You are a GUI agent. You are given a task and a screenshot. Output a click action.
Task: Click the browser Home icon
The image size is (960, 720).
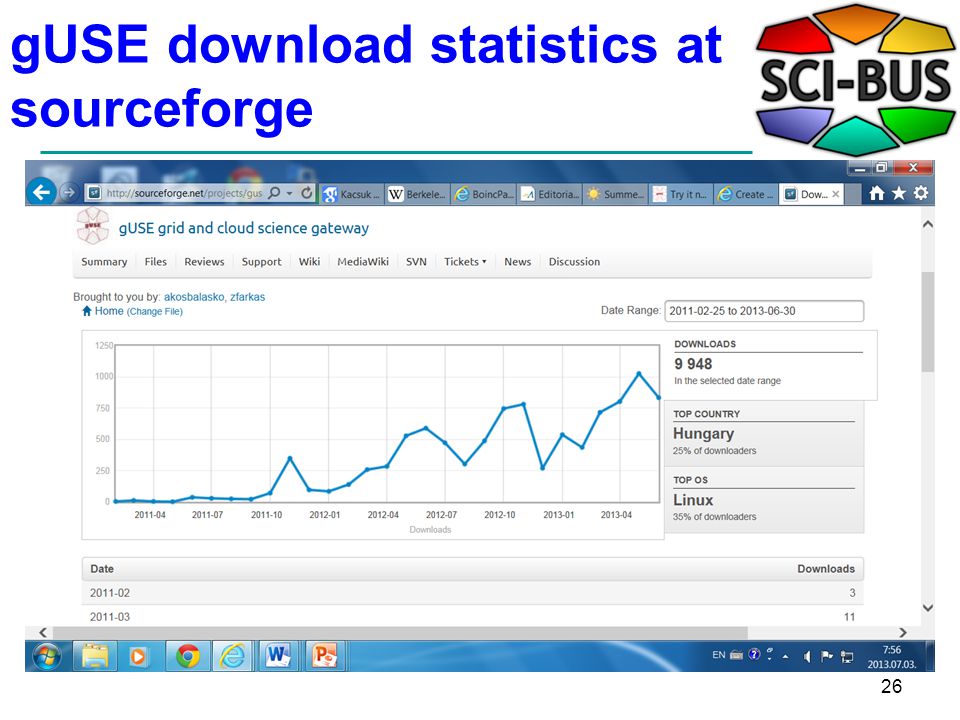877,193
